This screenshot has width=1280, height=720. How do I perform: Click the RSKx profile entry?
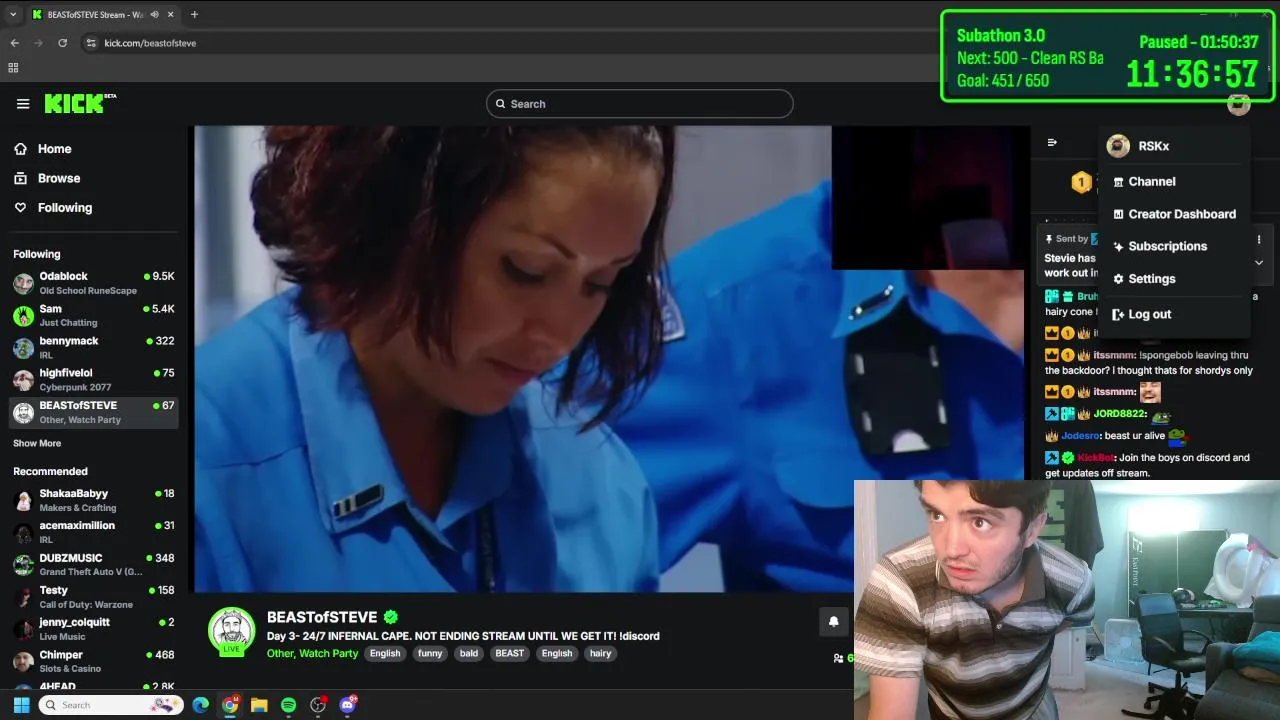[1174, 146]
